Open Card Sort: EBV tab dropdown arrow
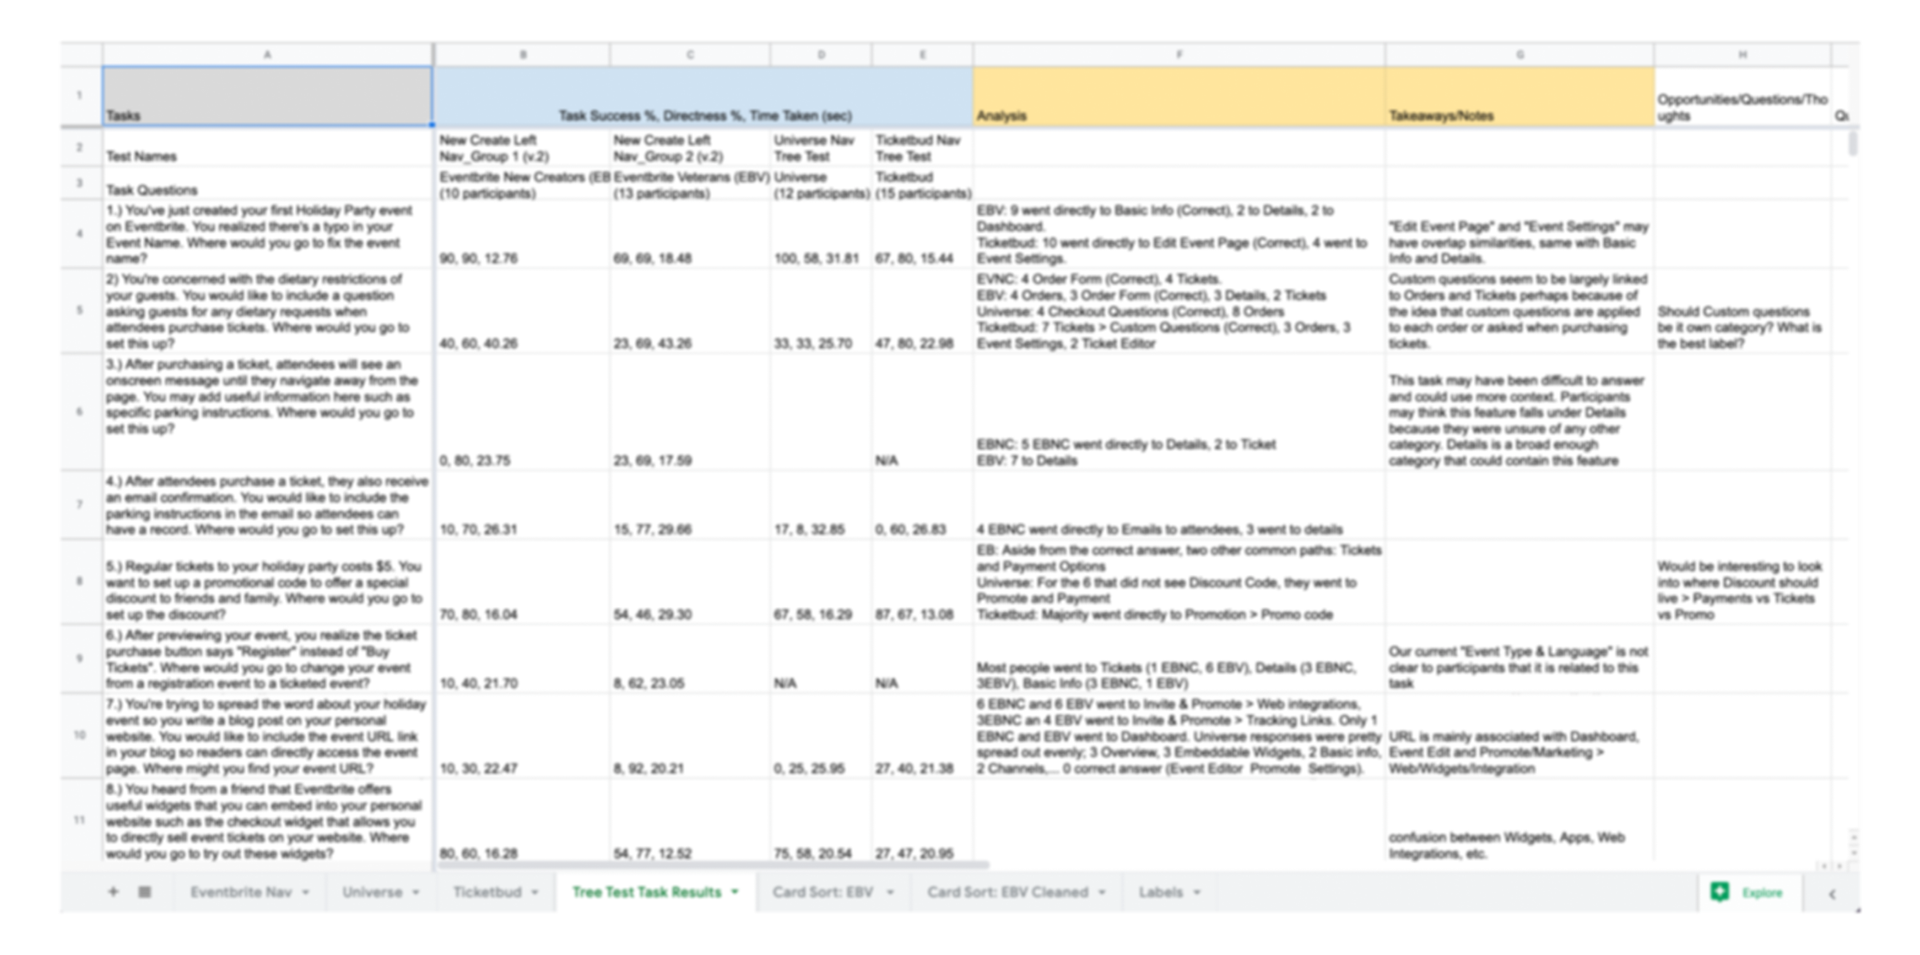 point(889,892)
